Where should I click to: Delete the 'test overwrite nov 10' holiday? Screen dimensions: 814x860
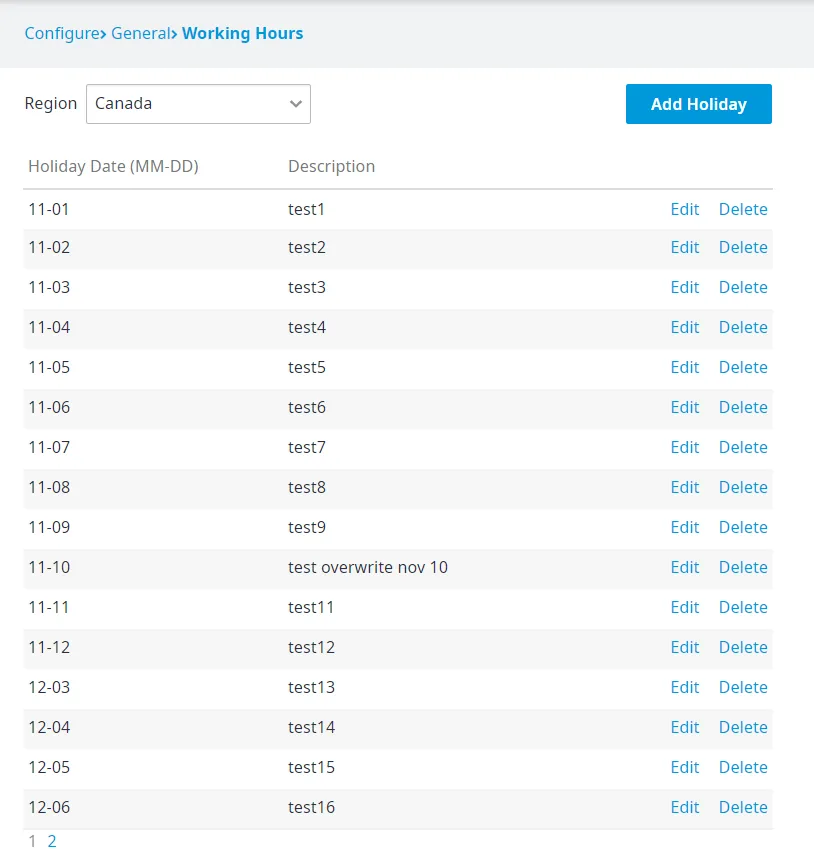(x=743, y=568)
